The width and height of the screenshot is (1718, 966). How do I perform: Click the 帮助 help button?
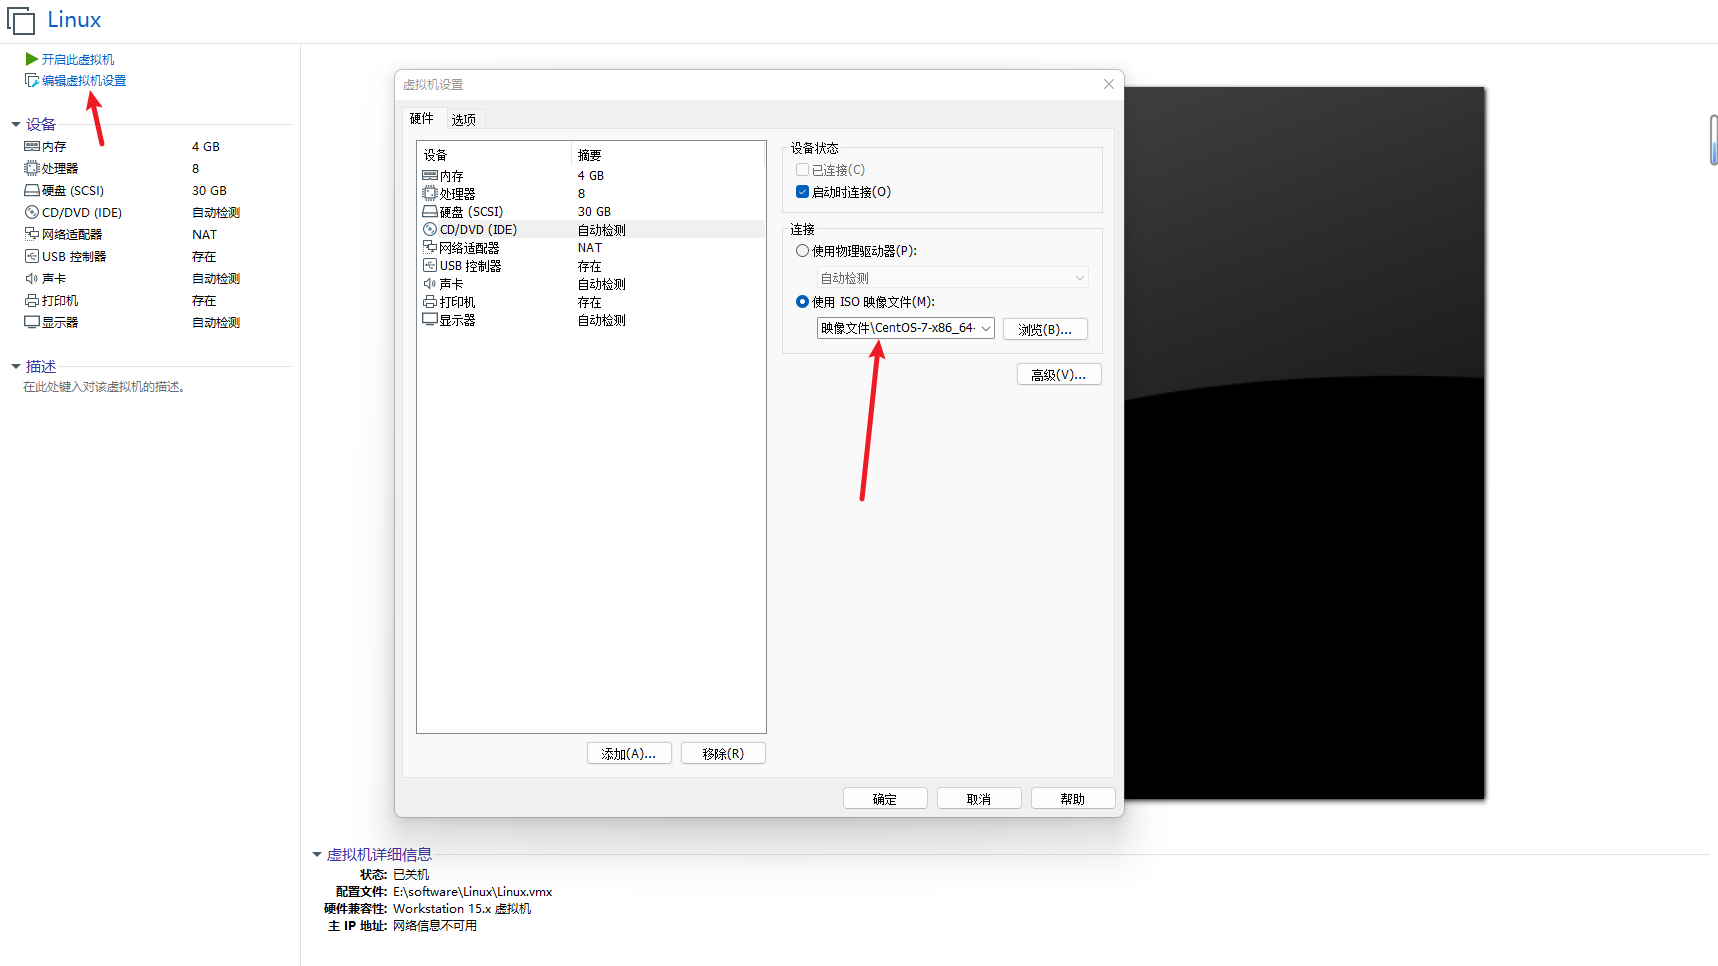tap(1073, 799)
